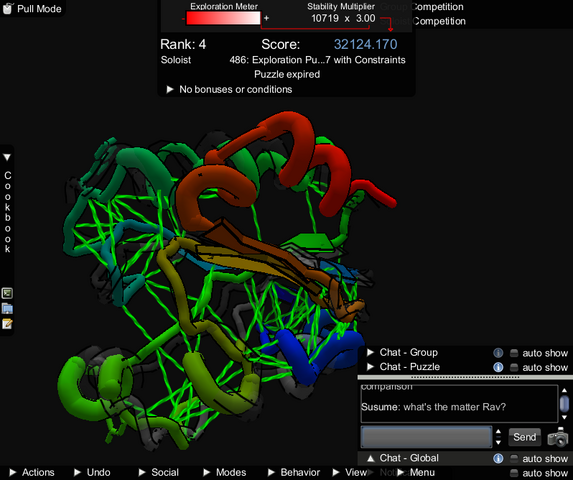The width and height of the screenshot is (573, 480).
Task: Click the chat scrollbar down arrow
Action: pyautogui.click(x=564, y=417)
